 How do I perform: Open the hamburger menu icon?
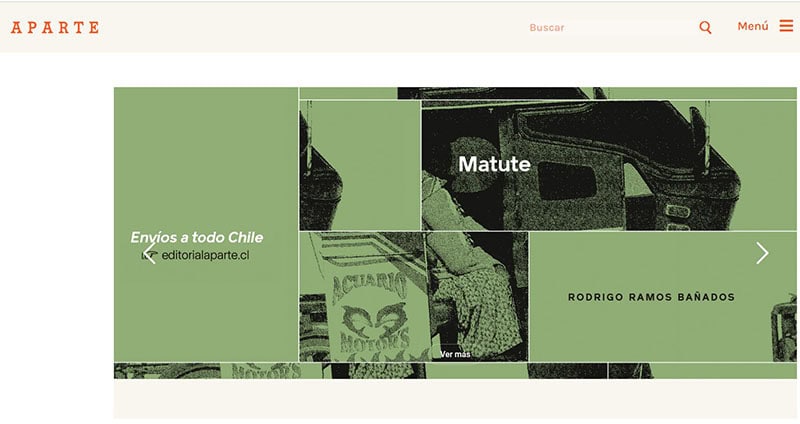pyautogui.click(x=786, y=26)
